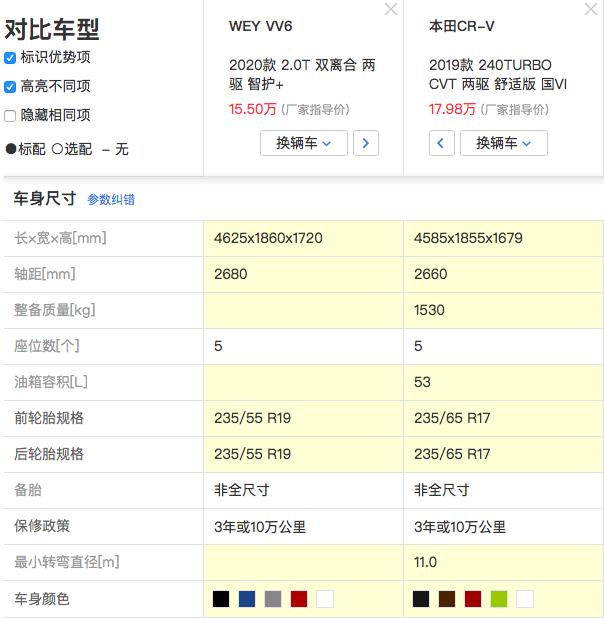Enable 隐藏相同项 checkbox
Screen dimensions: 604x618
[x=10, y=115]
